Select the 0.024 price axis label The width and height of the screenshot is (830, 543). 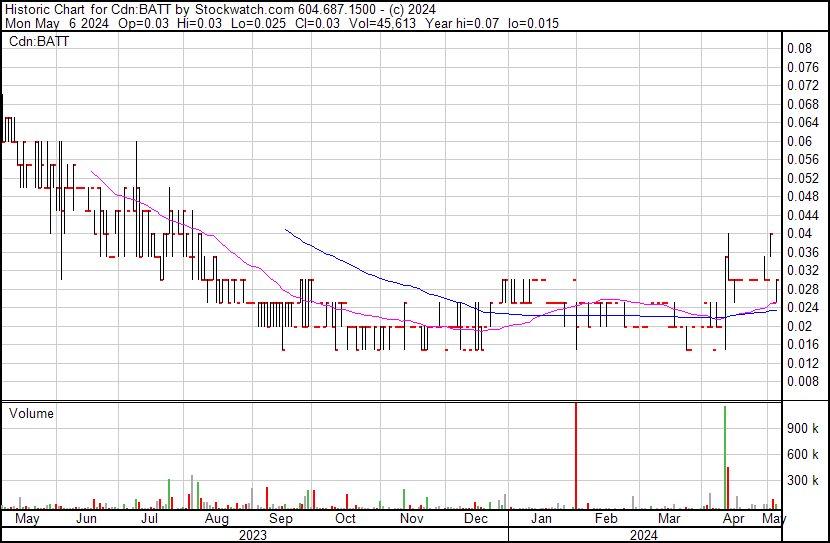coord(803,307)
